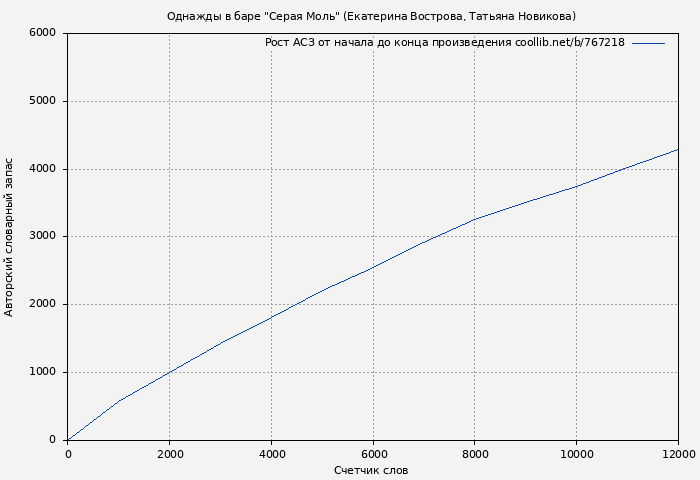Select the 6000 tick label on the horizontal axis
The image size is (700, 480).
[x=373, y=454]
